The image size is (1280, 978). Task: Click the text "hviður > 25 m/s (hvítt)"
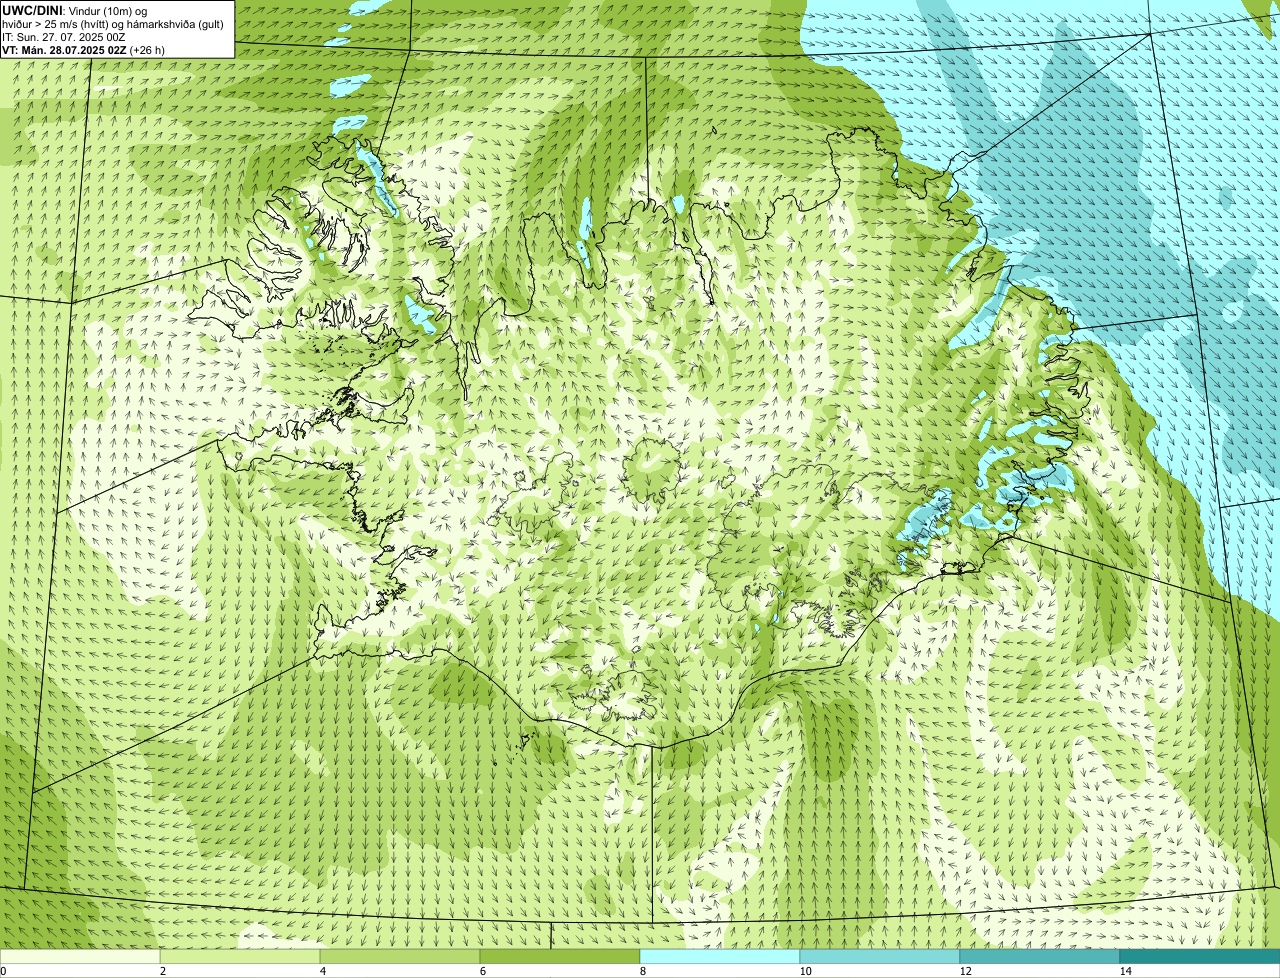tap(62, 23)
